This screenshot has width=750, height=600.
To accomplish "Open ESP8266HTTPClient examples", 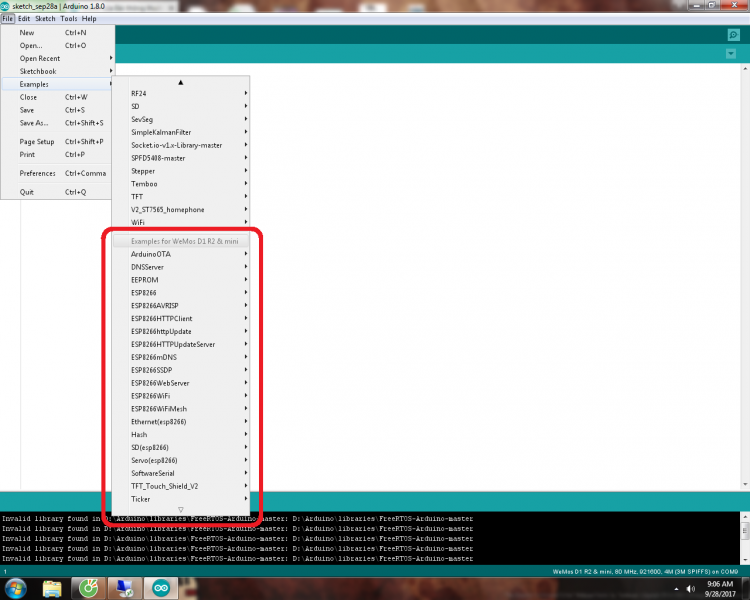I will [181, 319].
